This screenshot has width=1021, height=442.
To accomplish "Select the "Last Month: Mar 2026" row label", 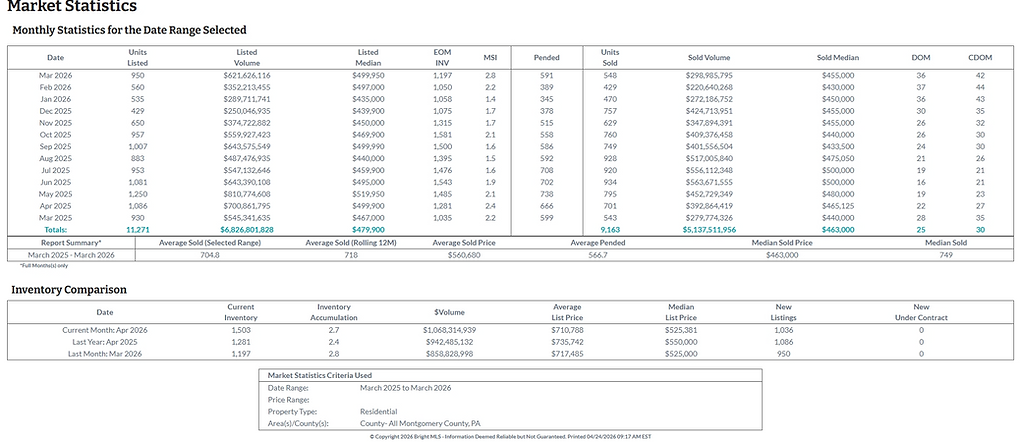I will (105, 353).
